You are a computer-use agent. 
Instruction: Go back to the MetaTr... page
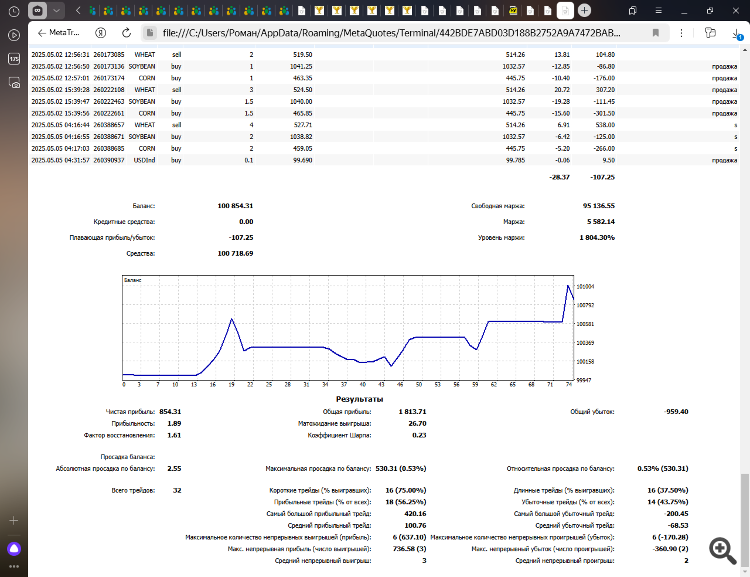click(58, 33)
